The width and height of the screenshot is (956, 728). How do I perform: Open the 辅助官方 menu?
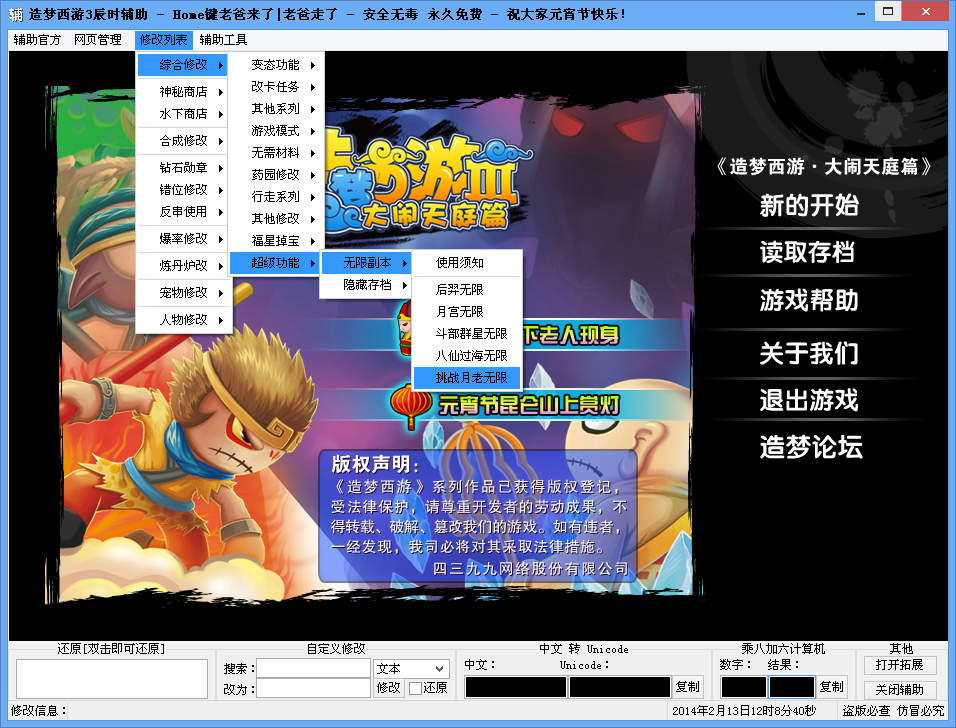tap(37, 40)
